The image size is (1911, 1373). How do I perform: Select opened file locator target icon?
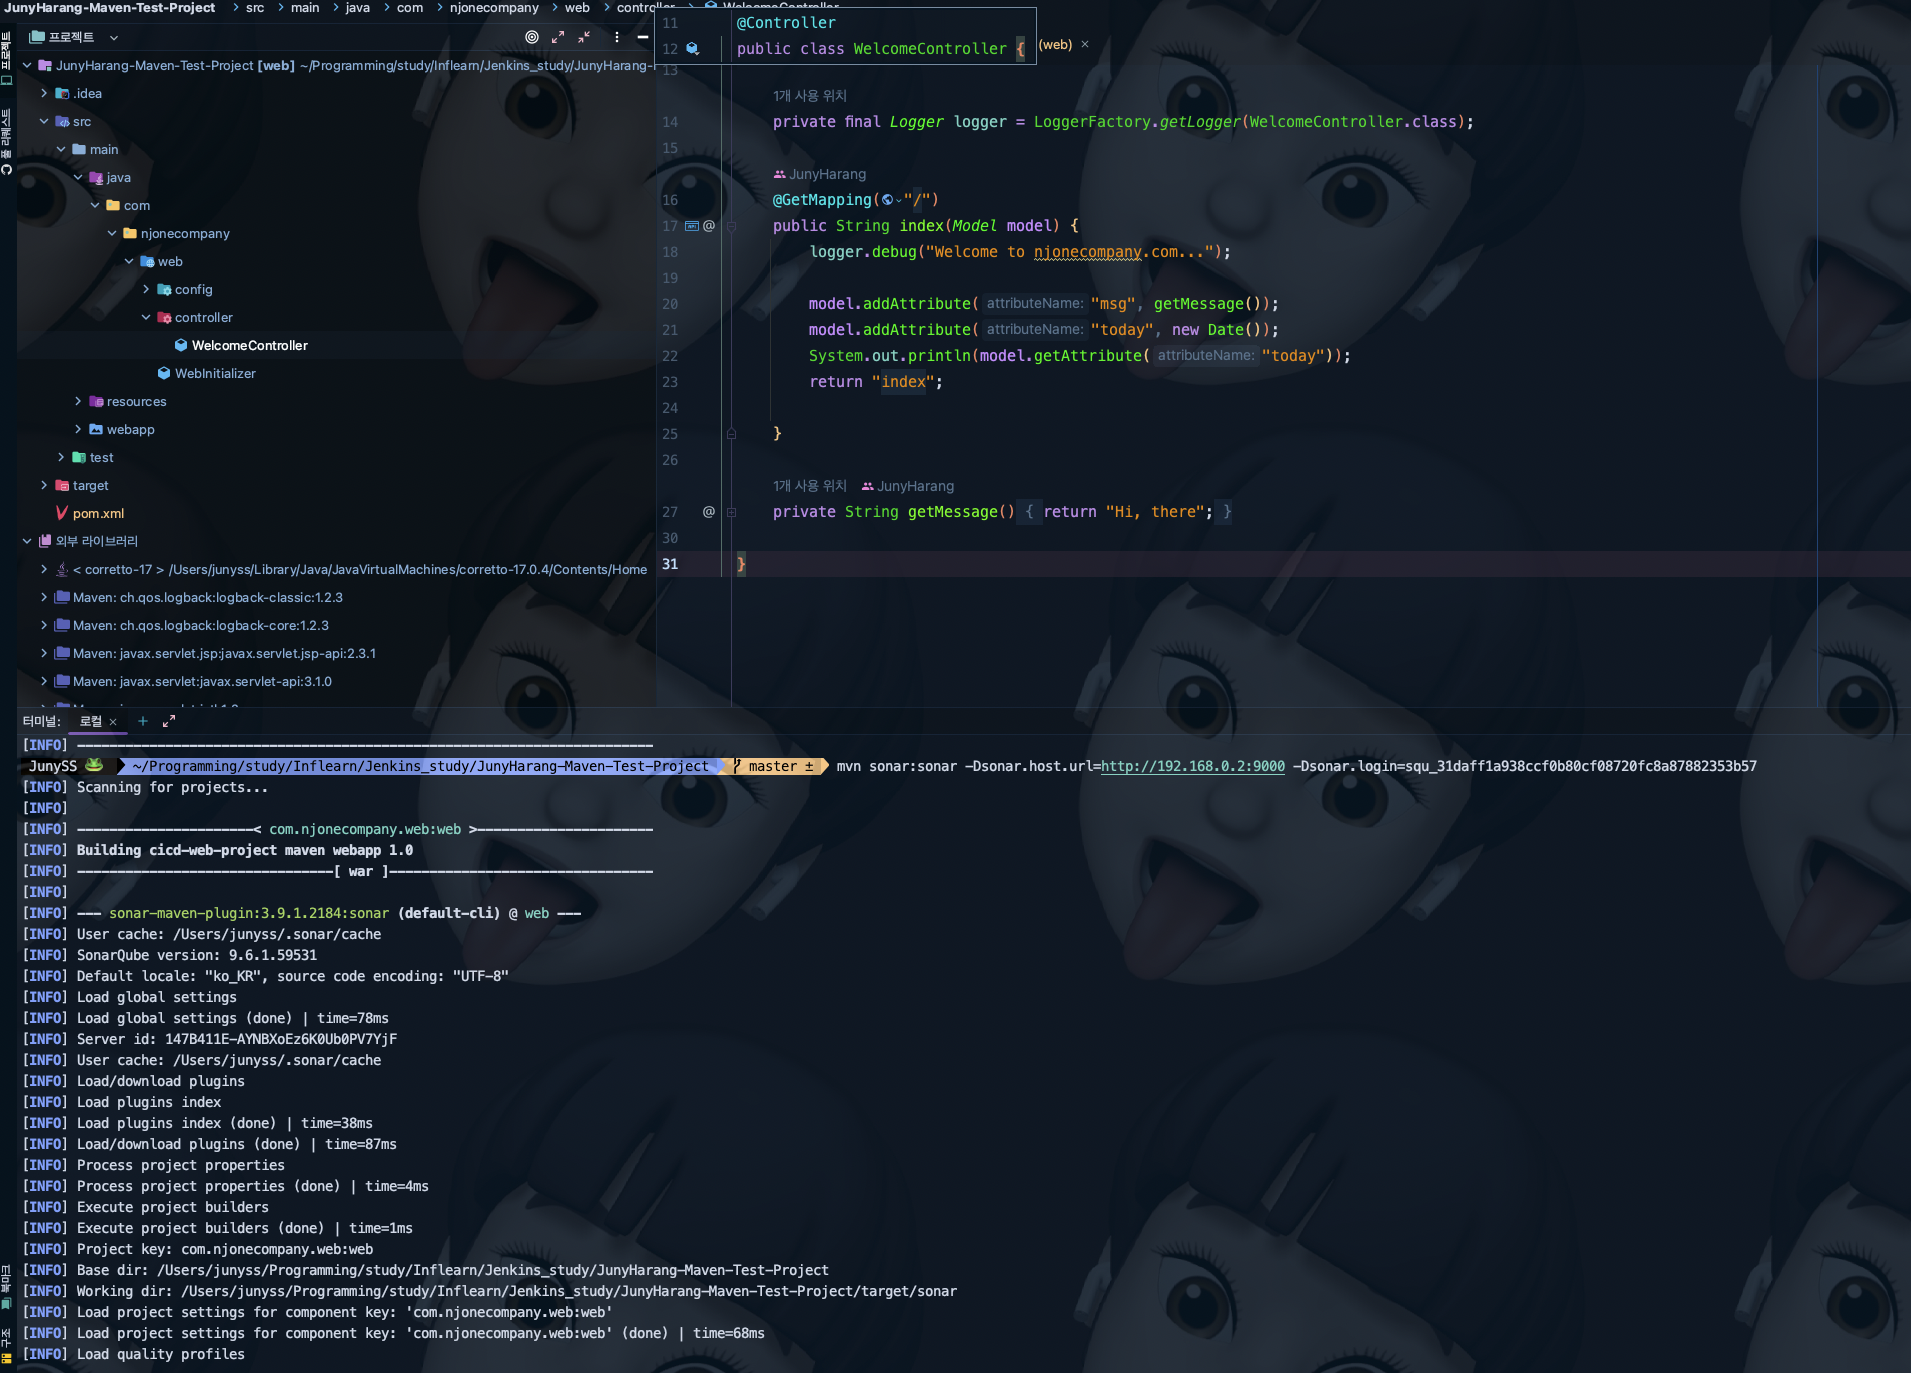[532, 37]
